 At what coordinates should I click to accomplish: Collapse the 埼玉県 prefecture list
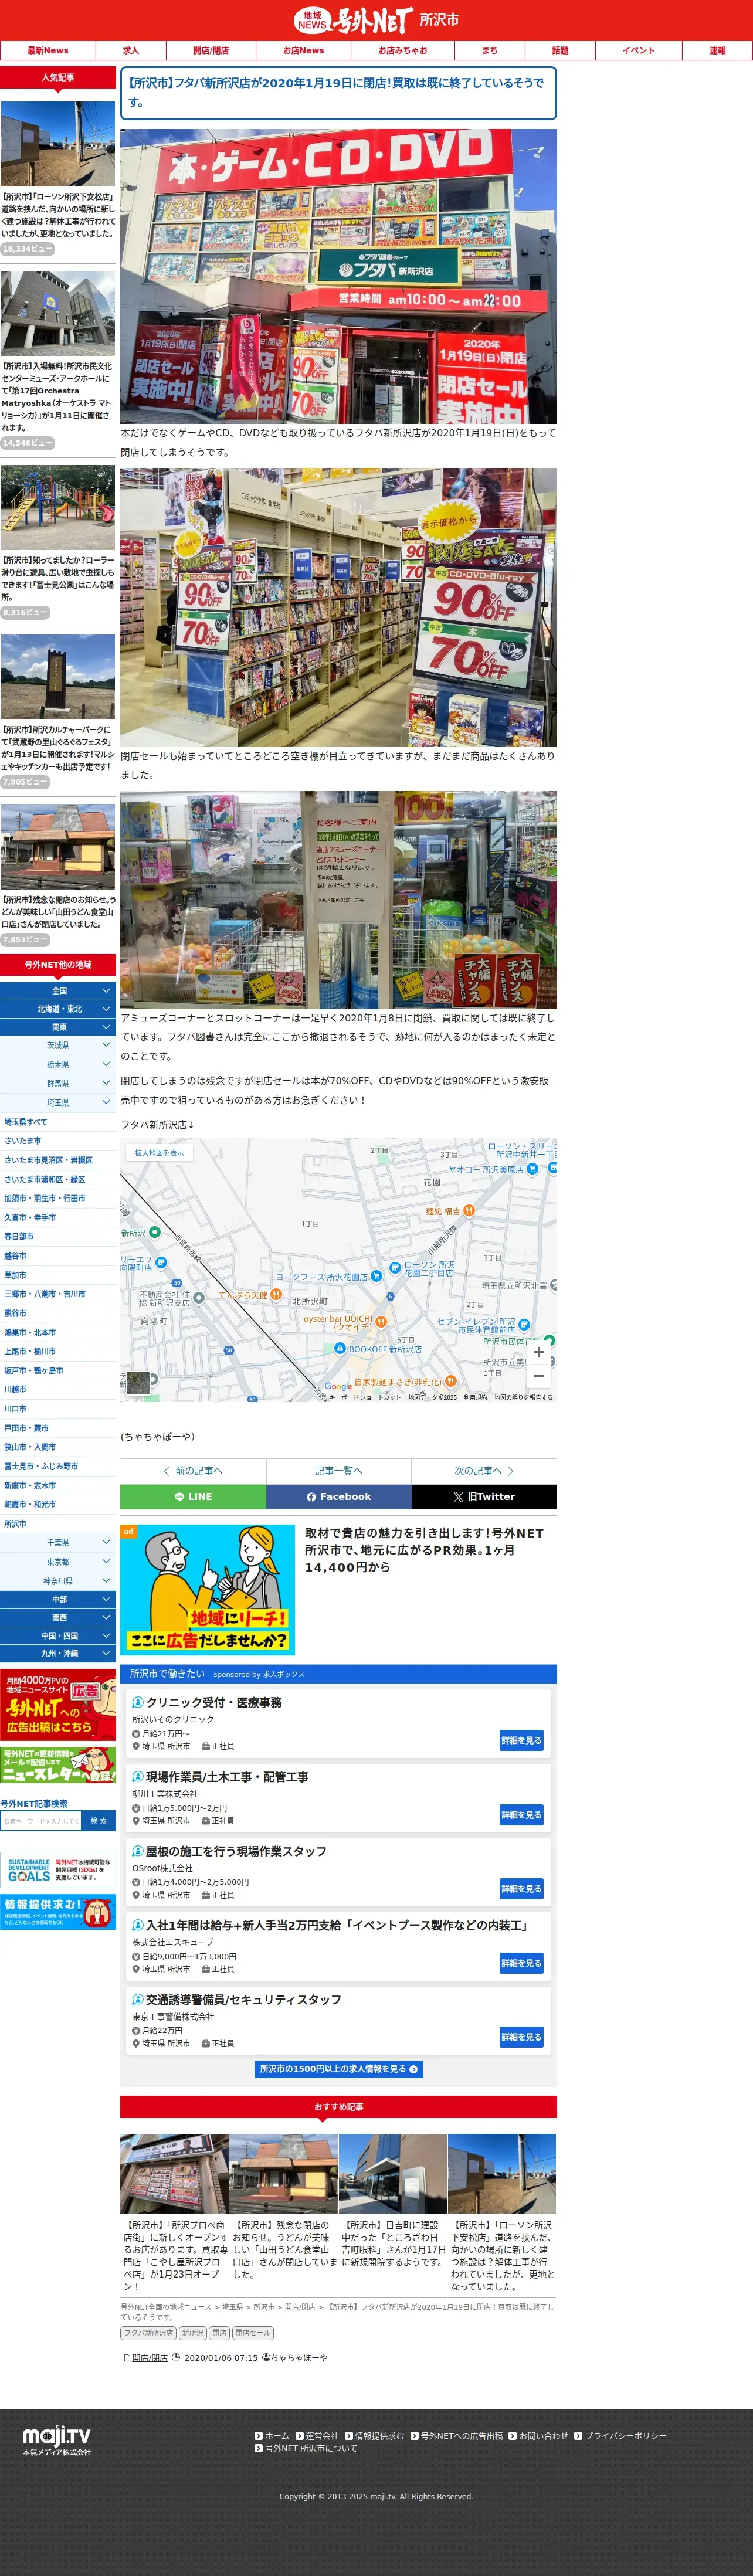(58, 1103)
